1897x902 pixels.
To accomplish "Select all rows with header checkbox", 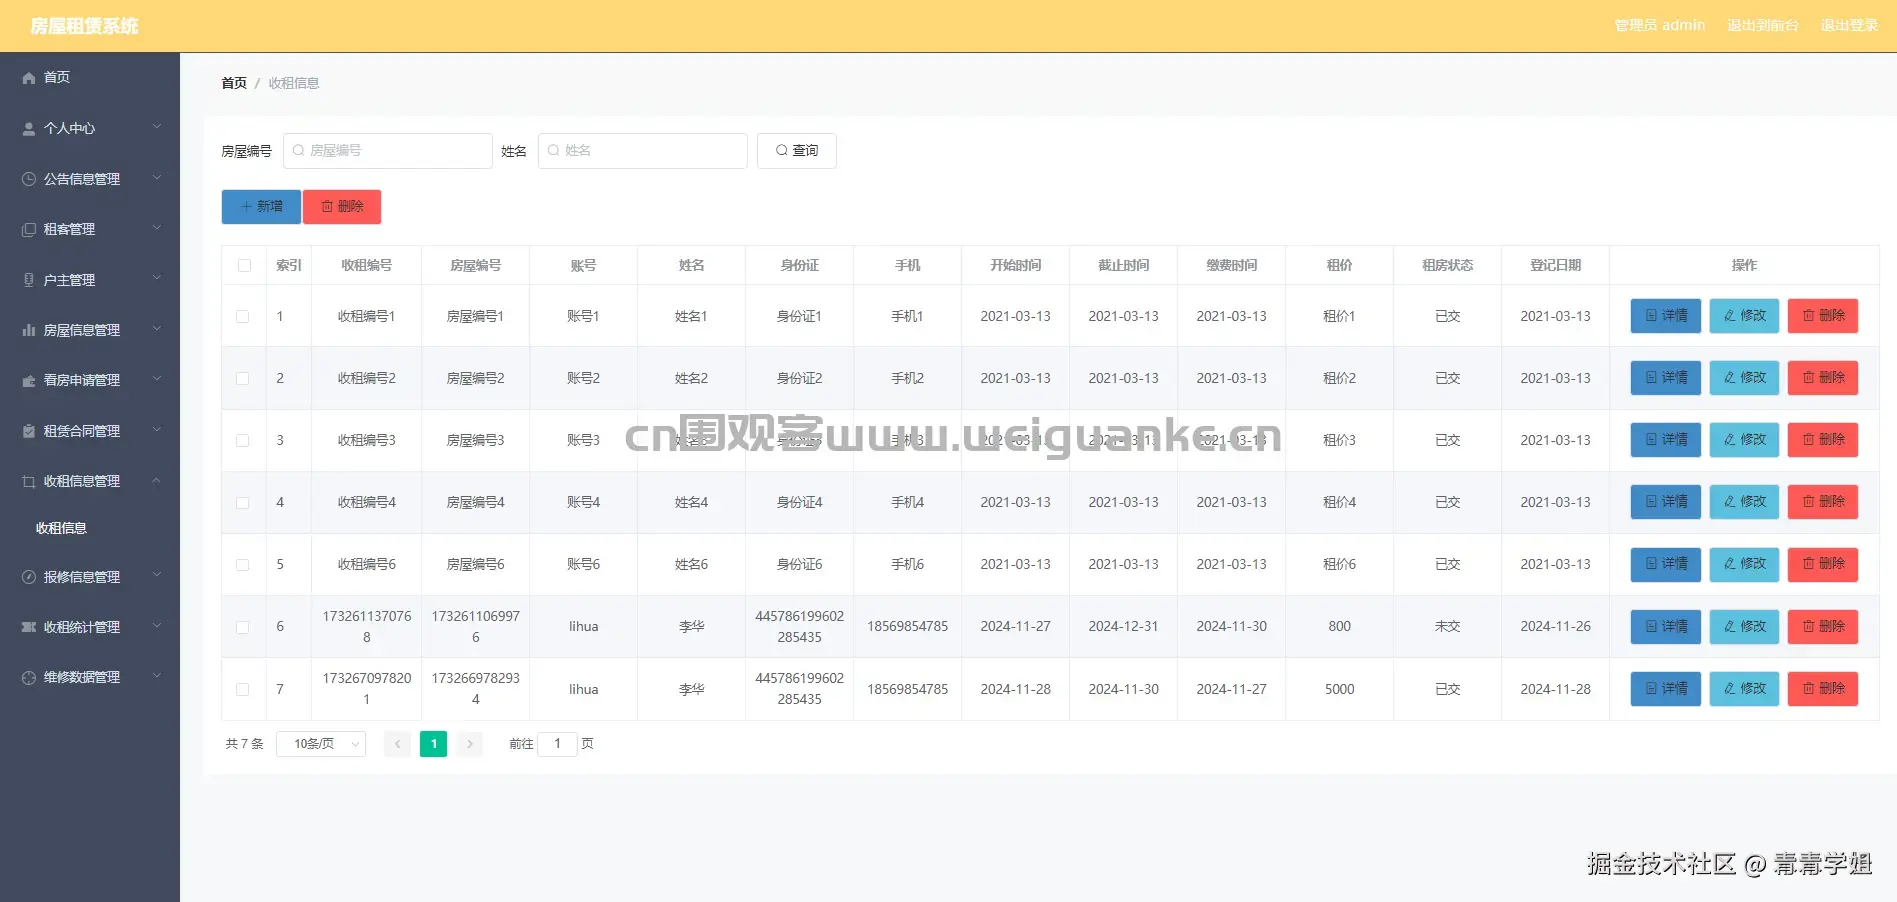I will (244, 265).
